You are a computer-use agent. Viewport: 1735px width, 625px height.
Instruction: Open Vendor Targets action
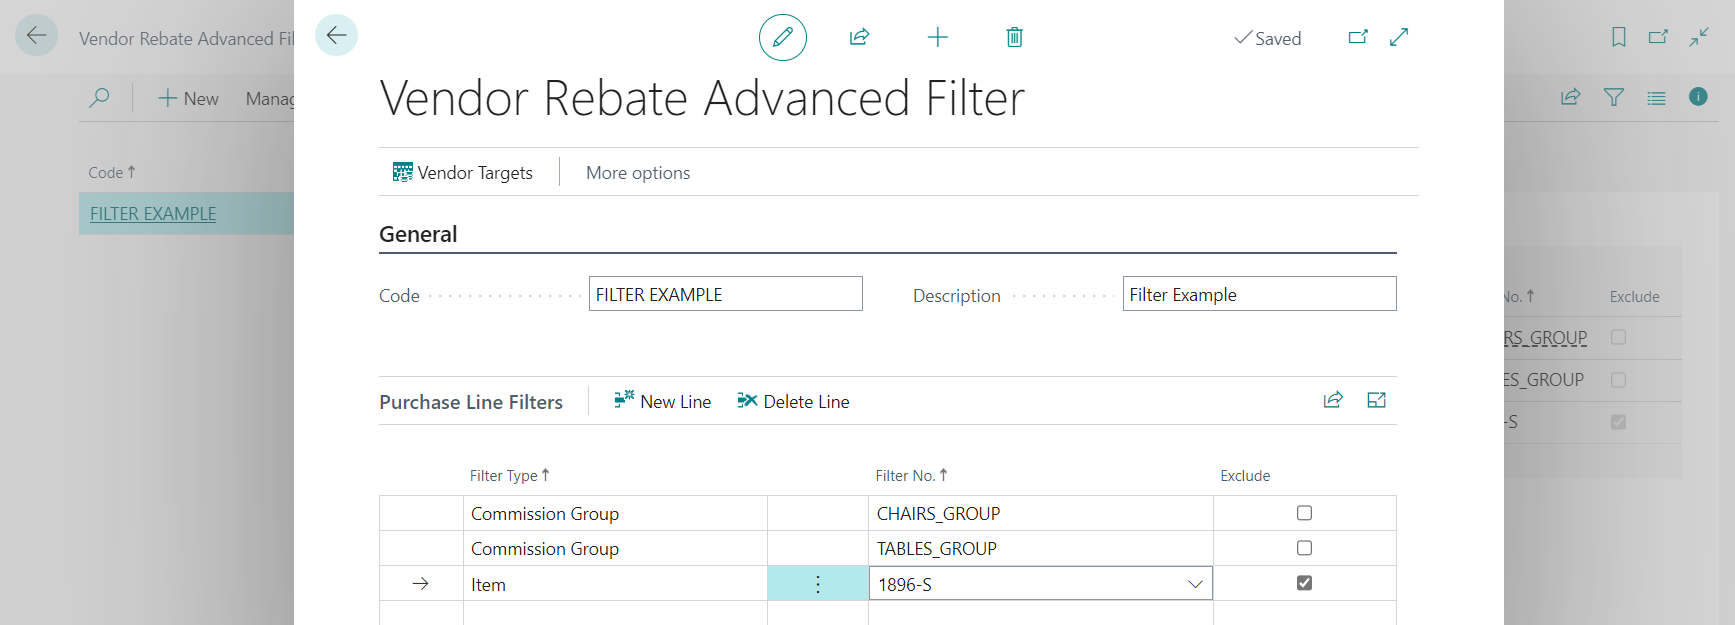(x=463, y=172)
